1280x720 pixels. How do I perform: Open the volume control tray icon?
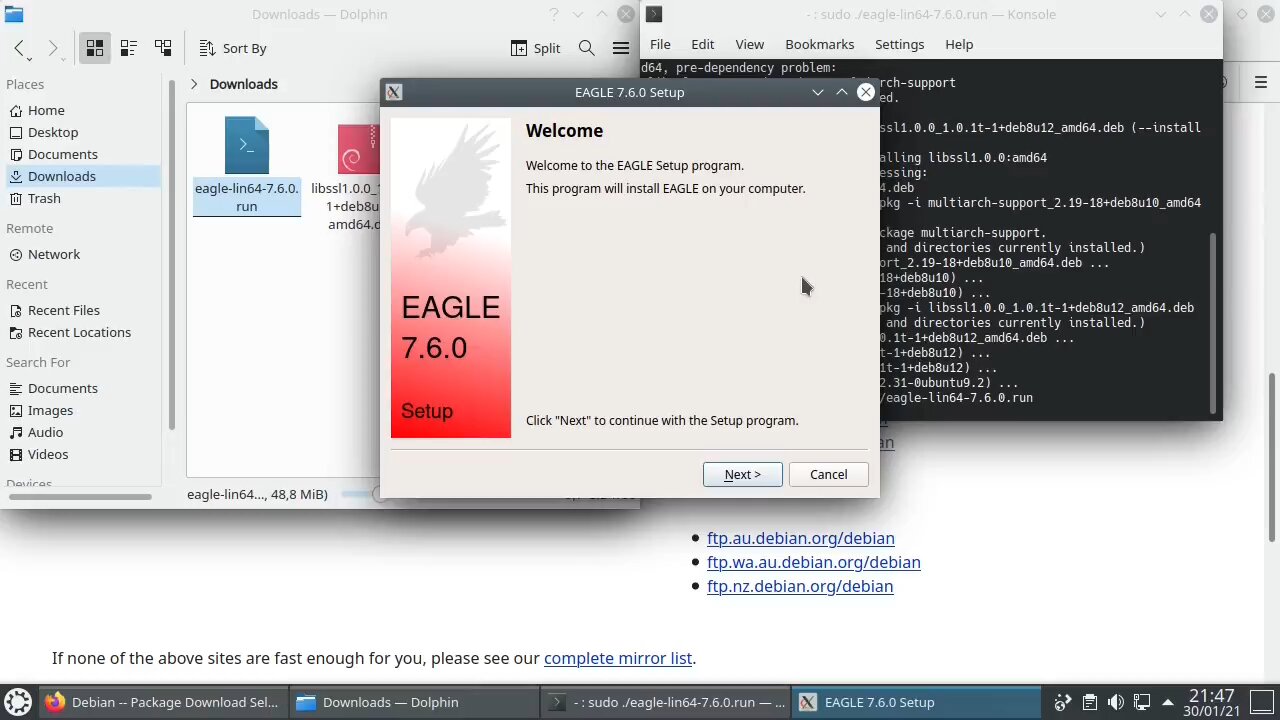click(x=1116, y=702)
